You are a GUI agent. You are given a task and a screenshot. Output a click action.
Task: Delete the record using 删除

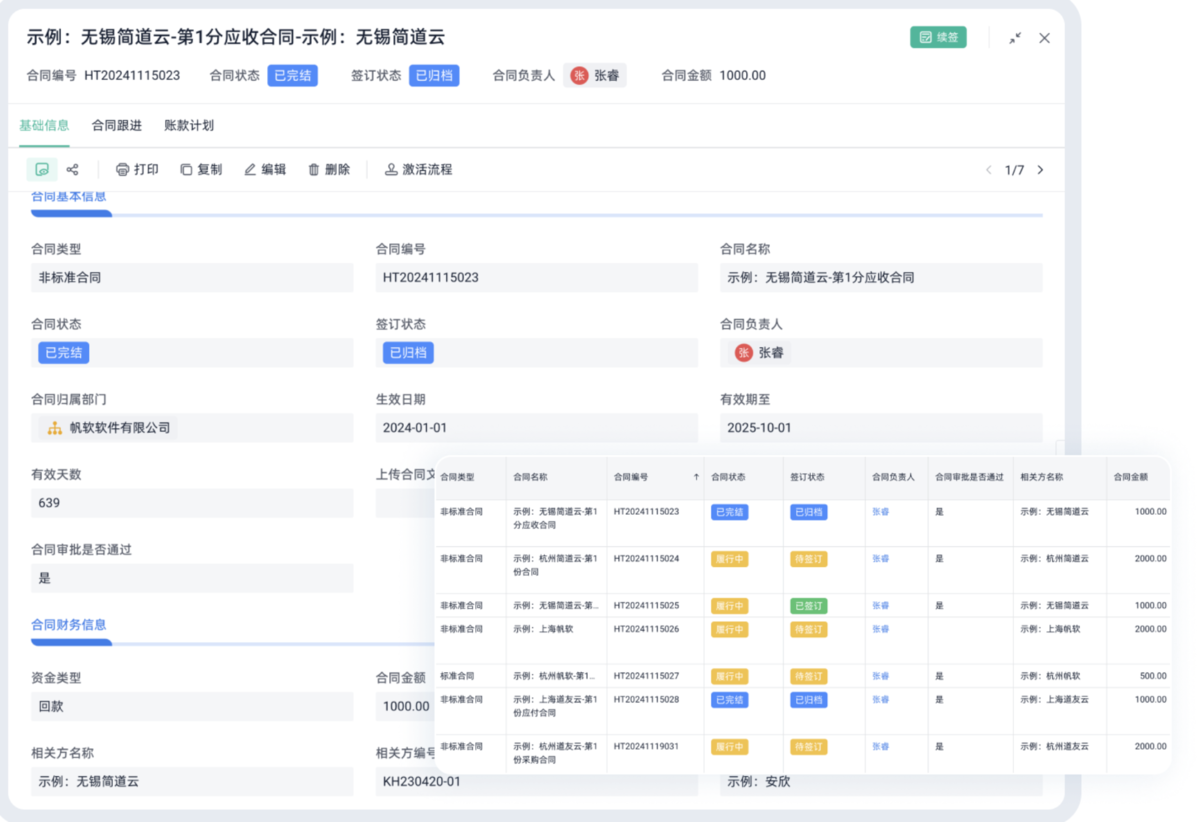tap(329, 170)
